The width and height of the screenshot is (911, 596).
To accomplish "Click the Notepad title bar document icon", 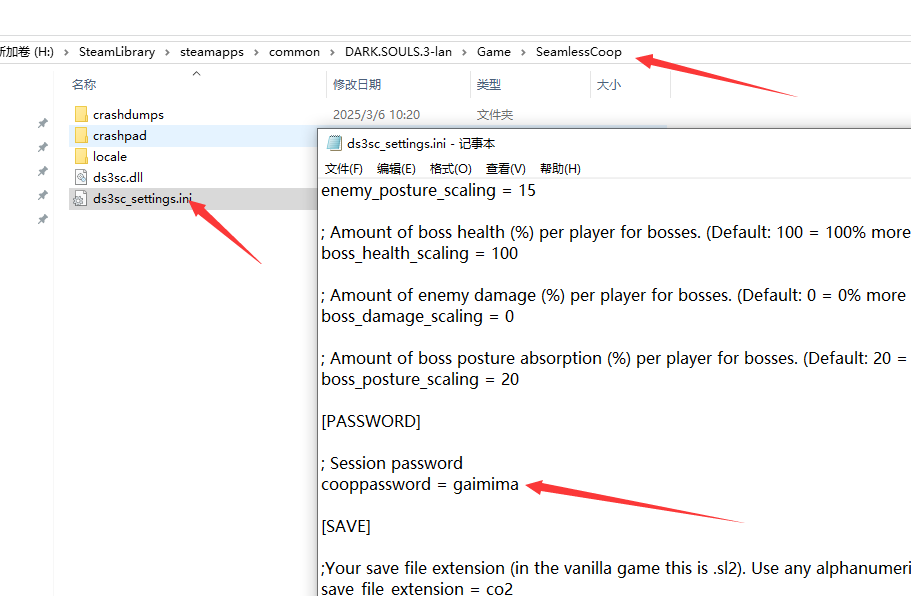I will pyautogui.click(x=333, y=144).
